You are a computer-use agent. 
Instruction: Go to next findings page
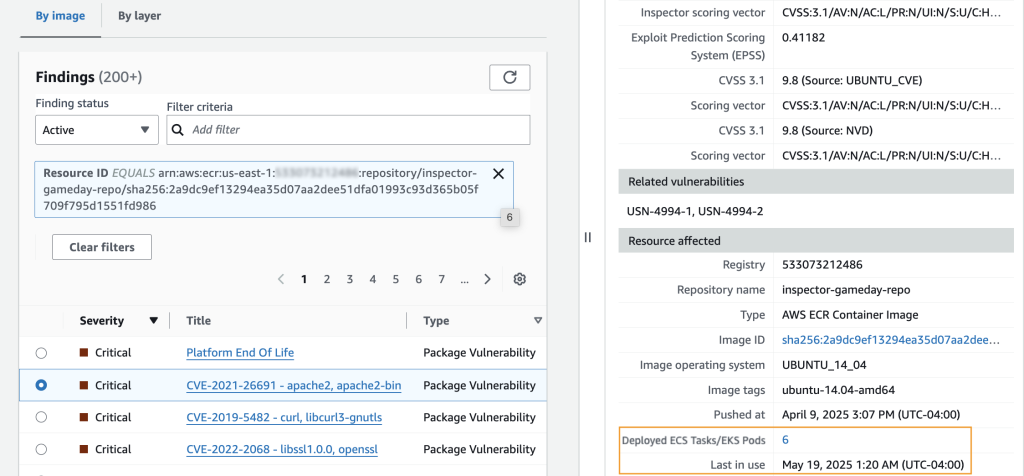488,279
